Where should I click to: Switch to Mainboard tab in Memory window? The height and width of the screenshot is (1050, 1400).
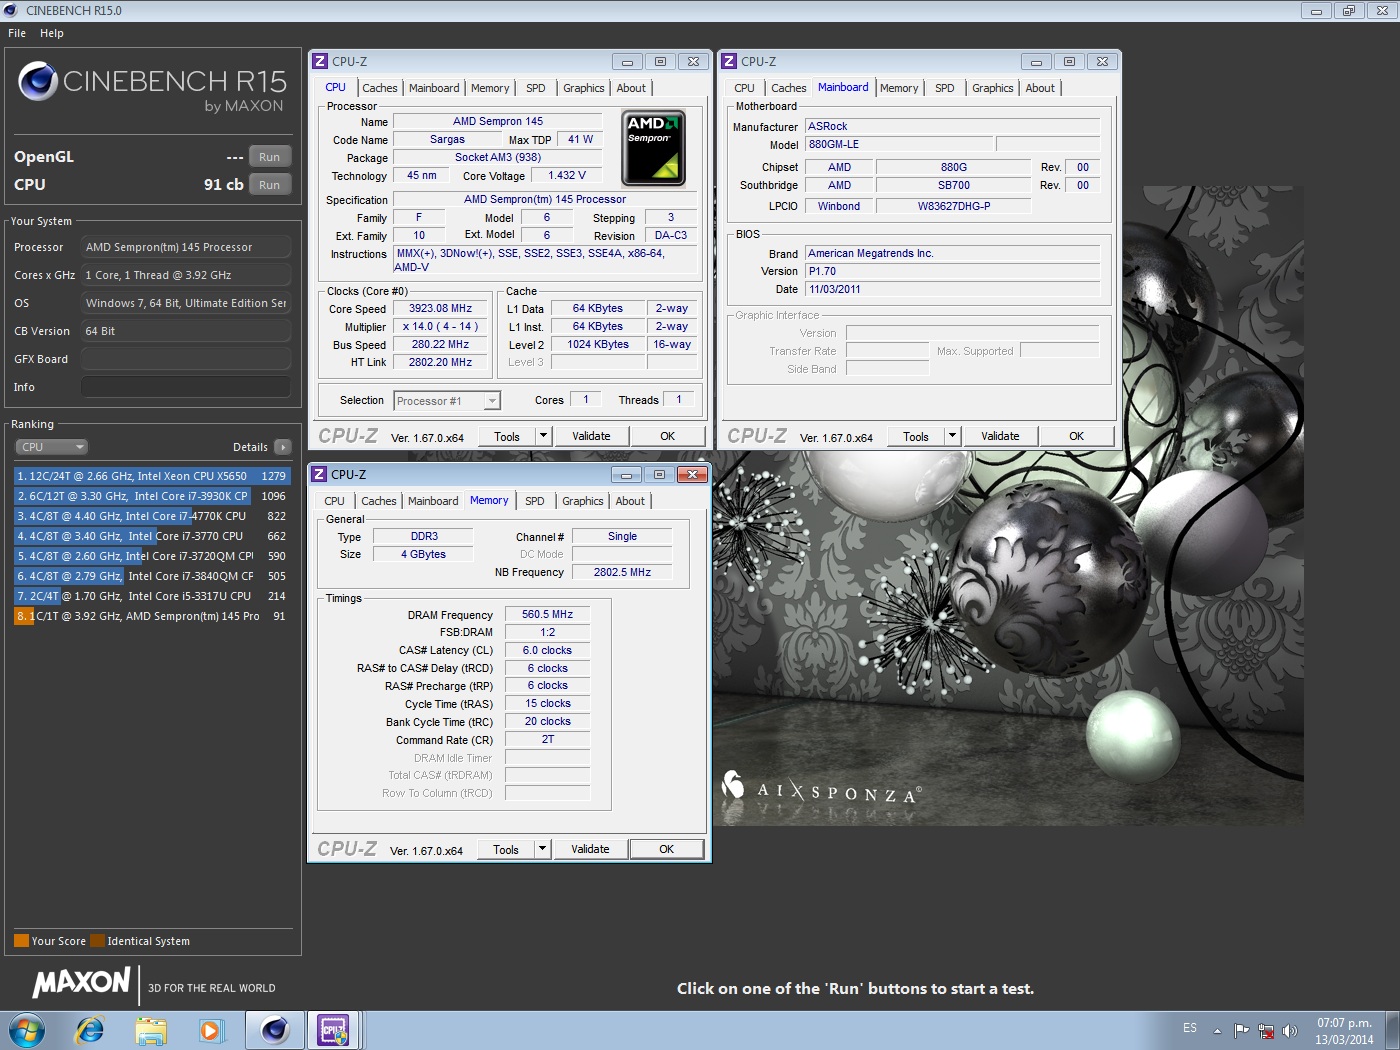tap(433, 501)
